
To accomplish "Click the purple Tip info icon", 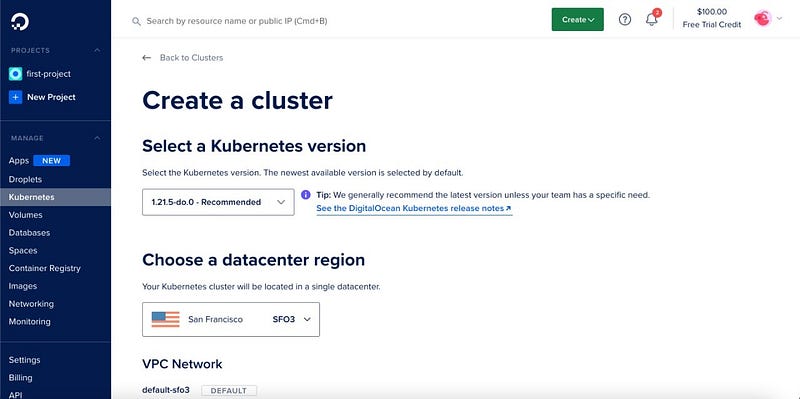I will pyautogui.click(x=306, y=194).
